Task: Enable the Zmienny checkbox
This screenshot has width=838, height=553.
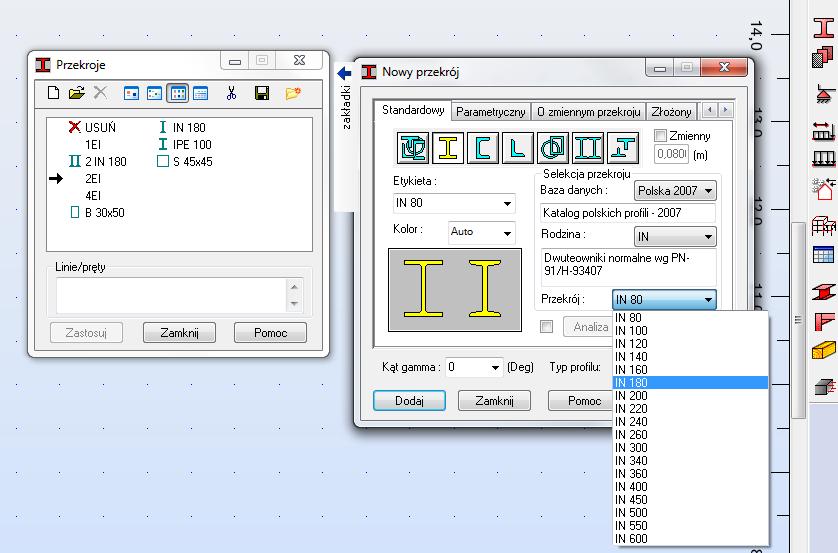Action: coord(661,136)
